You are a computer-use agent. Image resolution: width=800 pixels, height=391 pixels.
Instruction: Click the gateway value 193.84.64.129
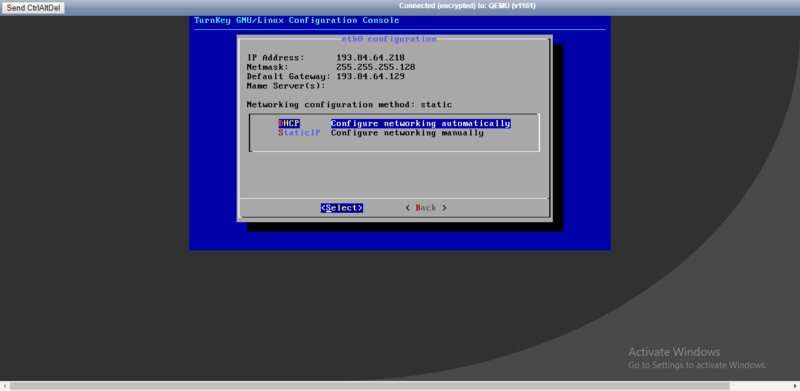click(370, 77)
